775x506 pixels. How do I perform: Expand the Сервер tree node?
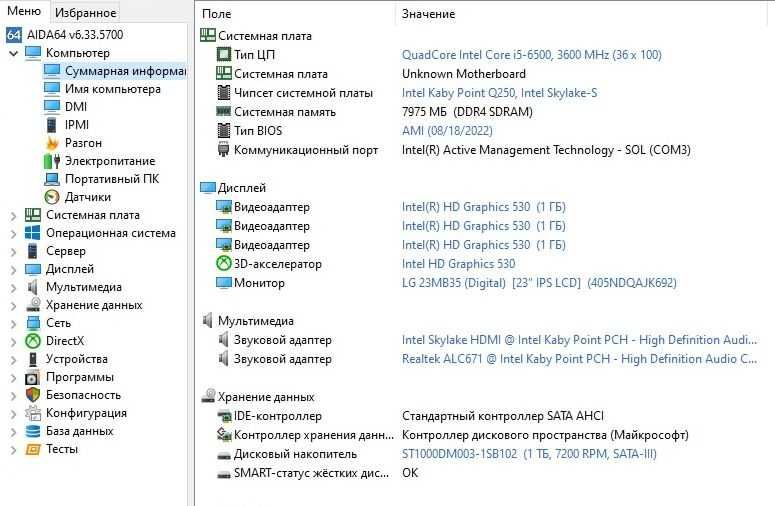point(13,252)
